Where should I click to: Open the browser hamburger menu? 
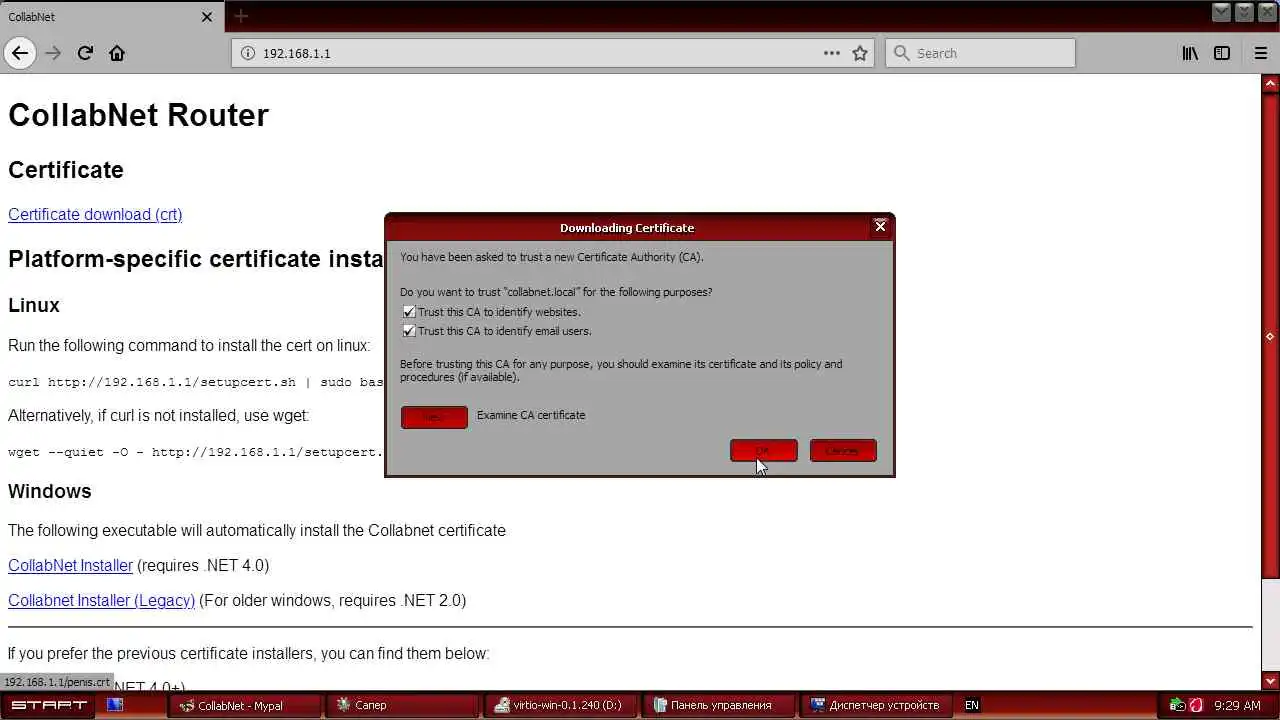(x=1261, y=53)
